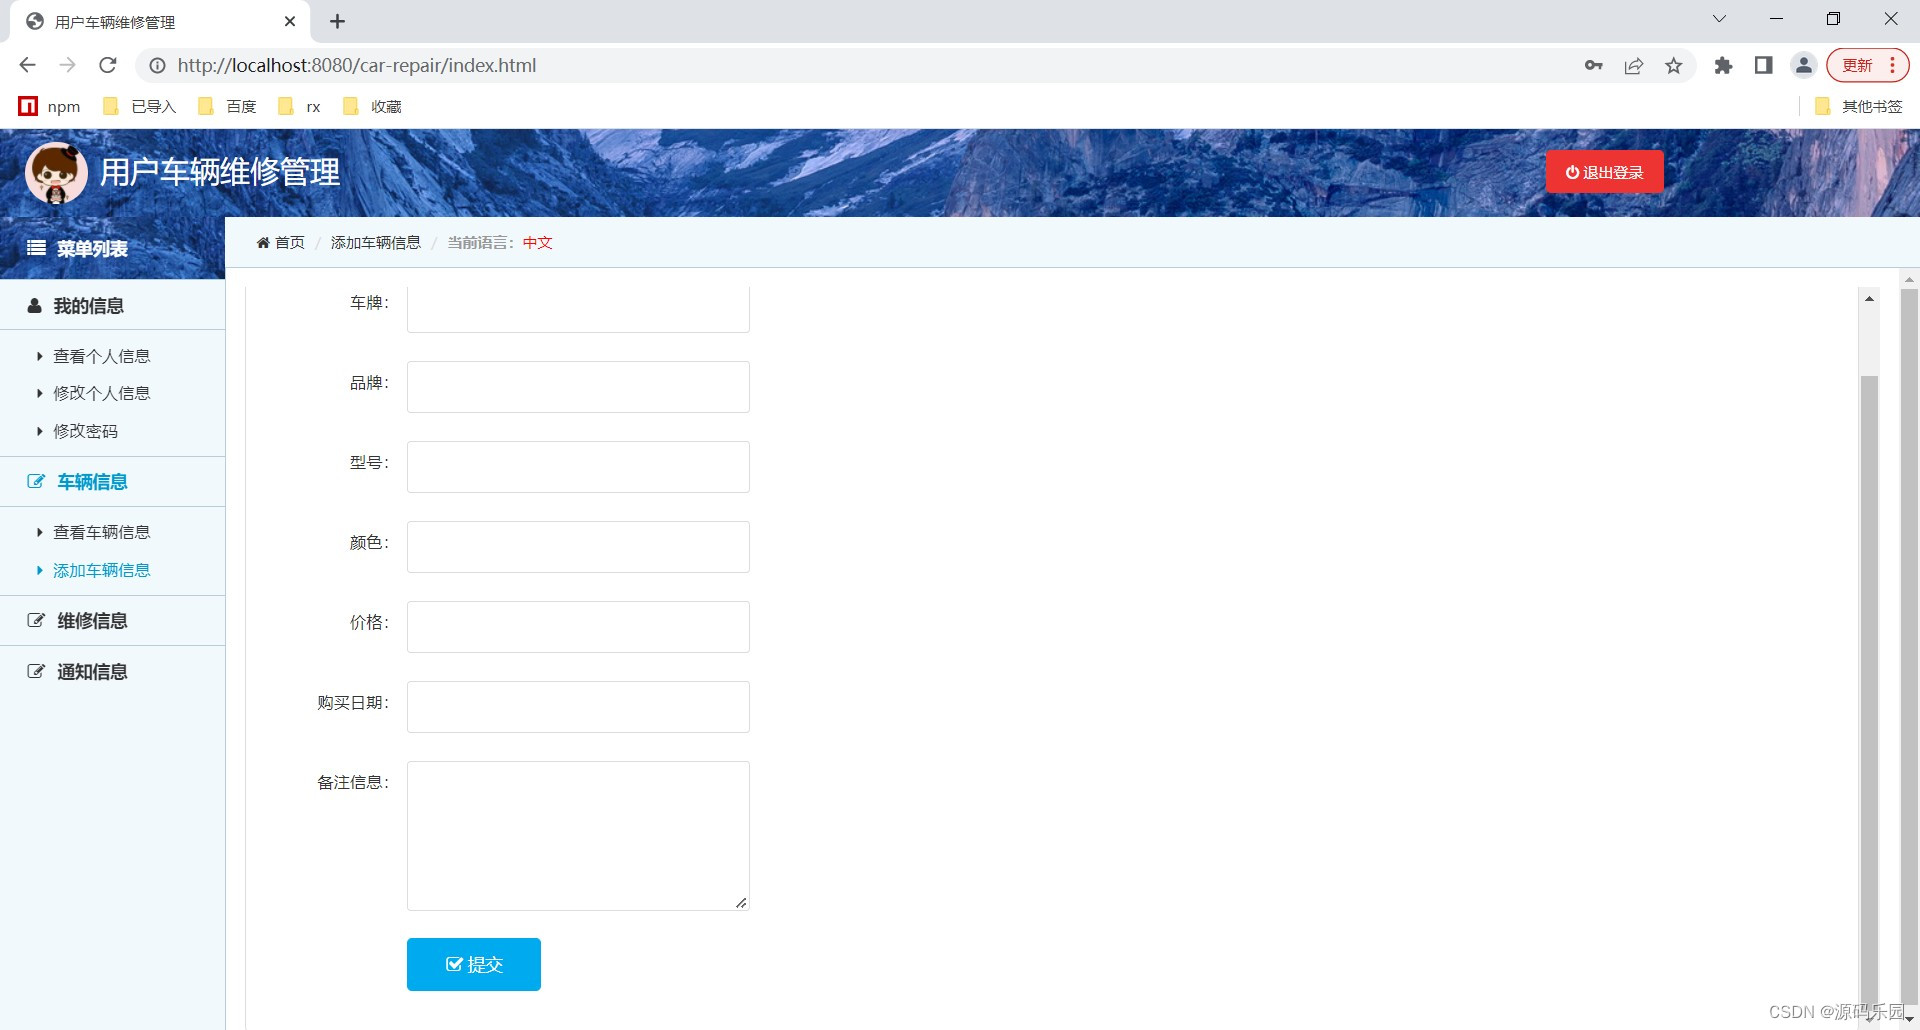Viewport: 1920px width, 1030px height.
Task: Click the user avatar in the page header
Action: [x=56, y=172]
